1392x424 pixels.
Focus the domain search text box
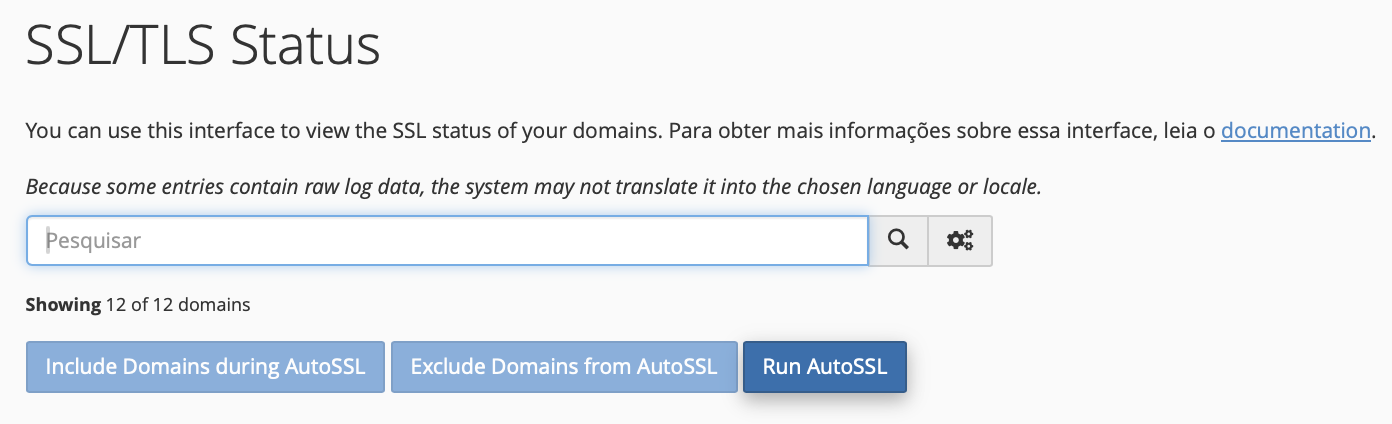click(447, 241)
